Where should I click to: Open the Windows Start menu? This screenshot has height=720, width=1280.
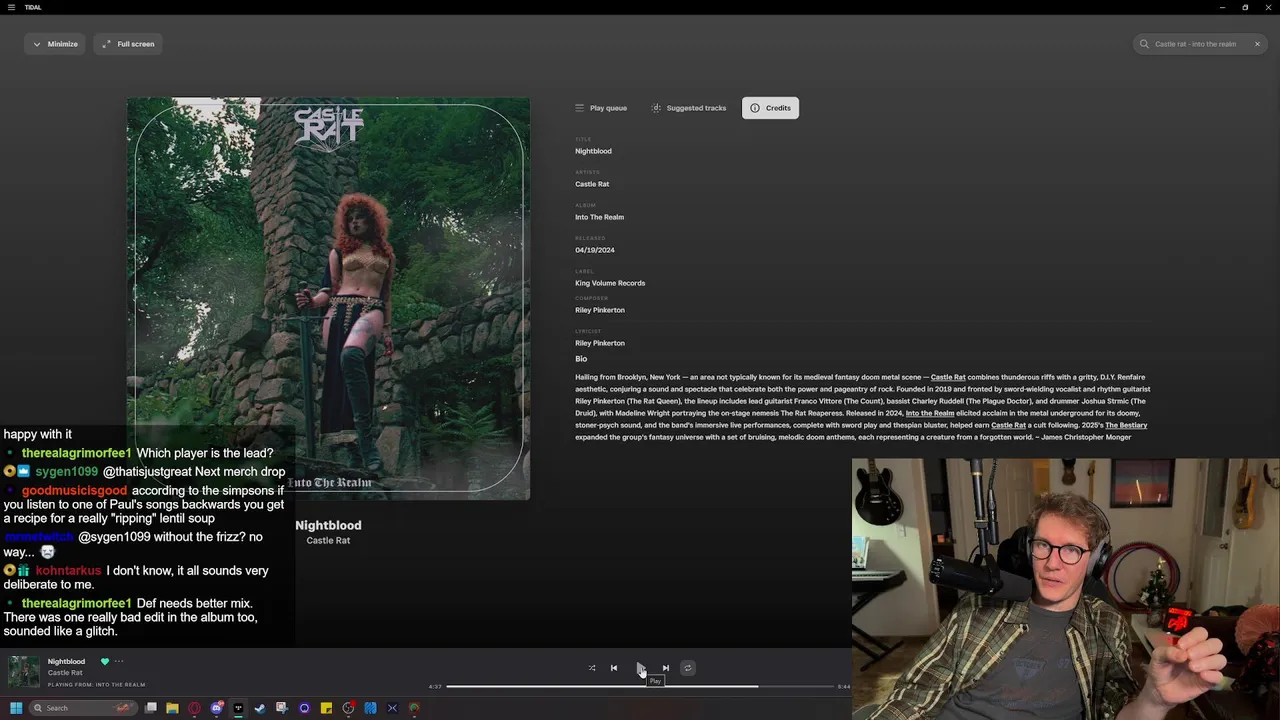(16, 708)
